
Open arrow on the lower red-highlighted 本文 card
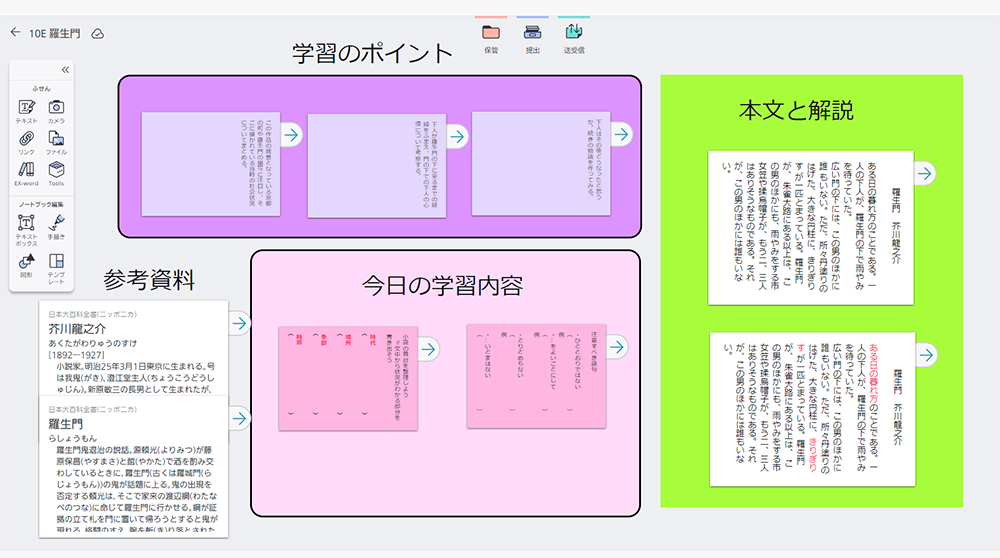[927, 355]
